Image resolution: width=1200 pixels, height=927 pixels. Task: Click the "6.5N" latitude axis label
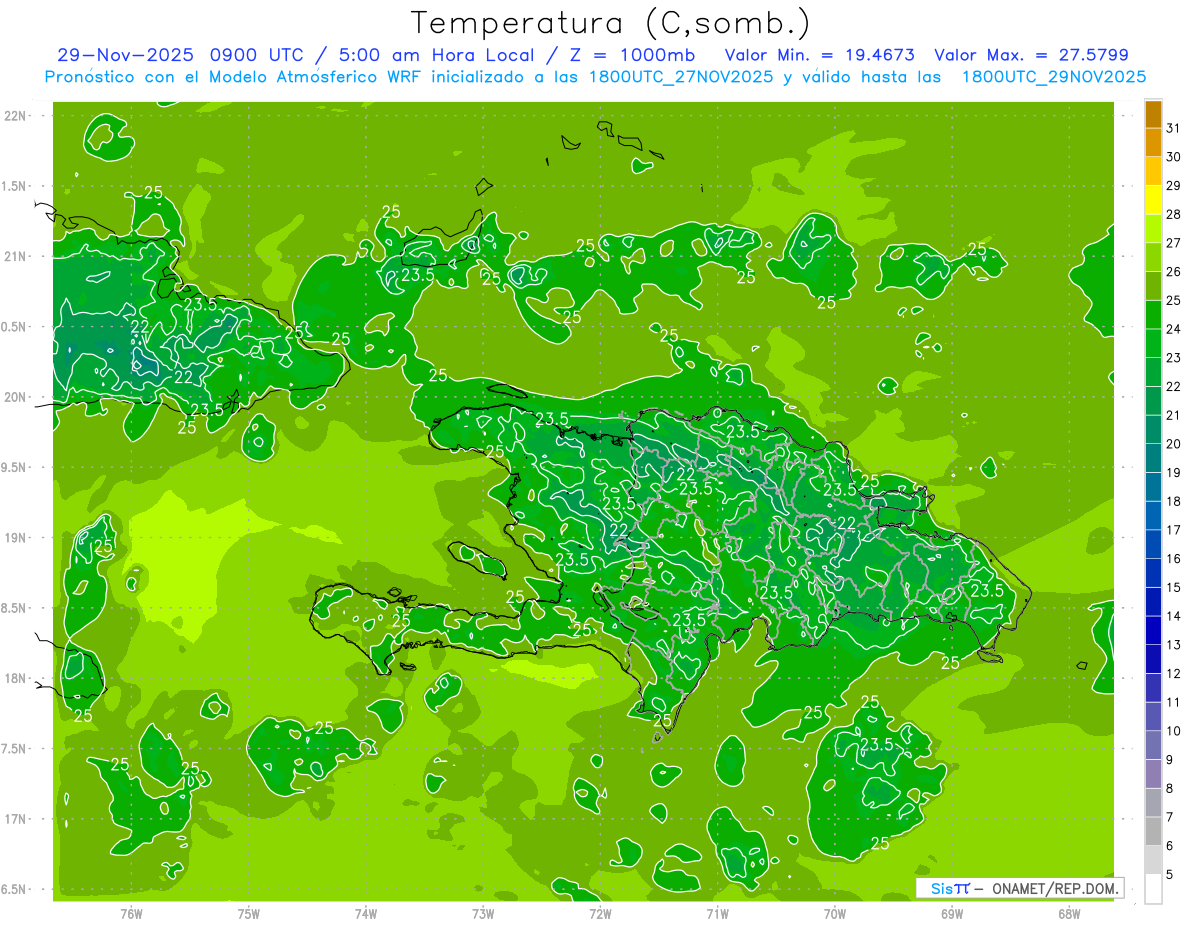click(15, 889)
